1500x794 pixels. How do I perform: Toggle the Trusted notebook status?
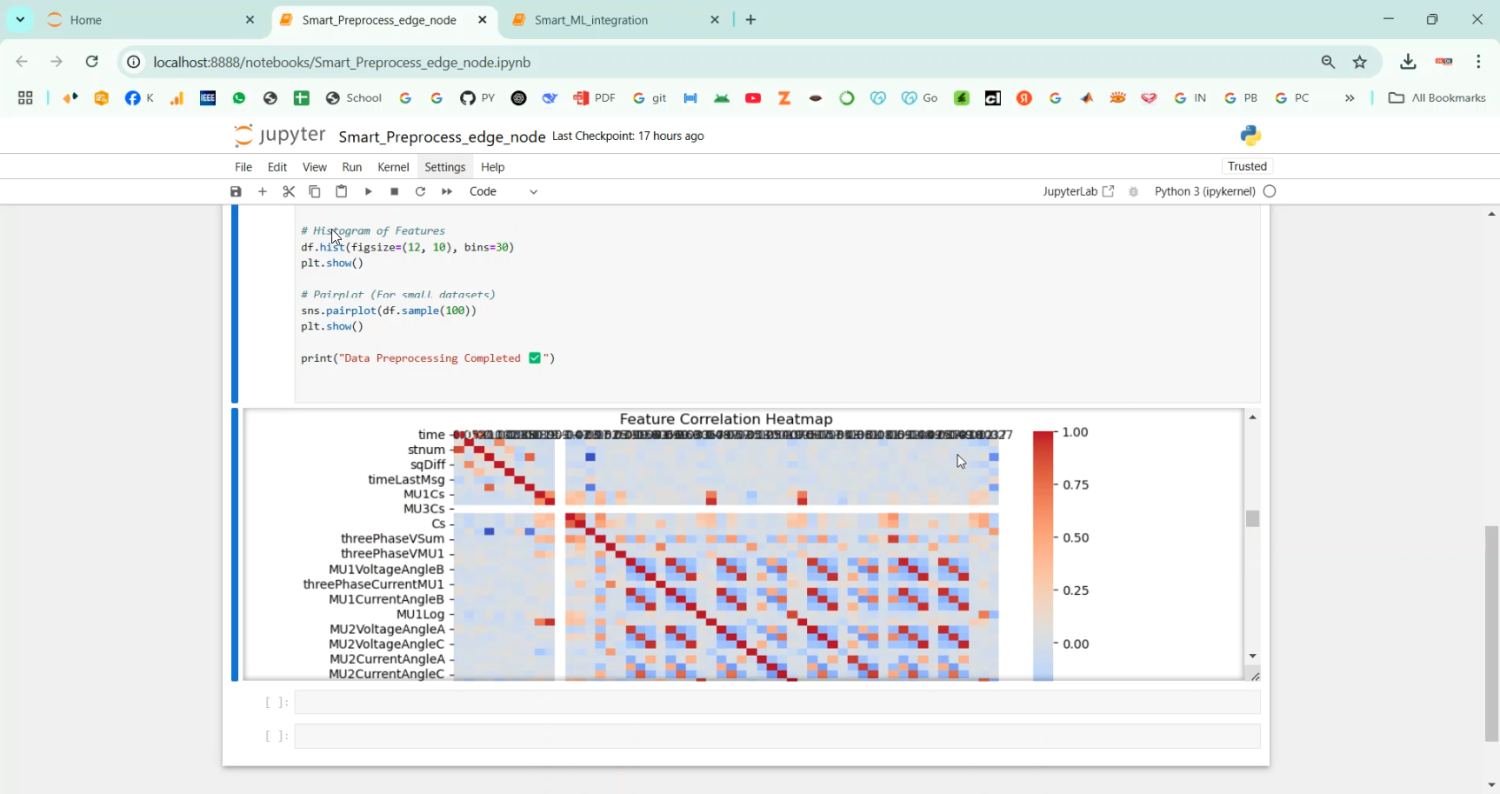tap(1246, 166)
